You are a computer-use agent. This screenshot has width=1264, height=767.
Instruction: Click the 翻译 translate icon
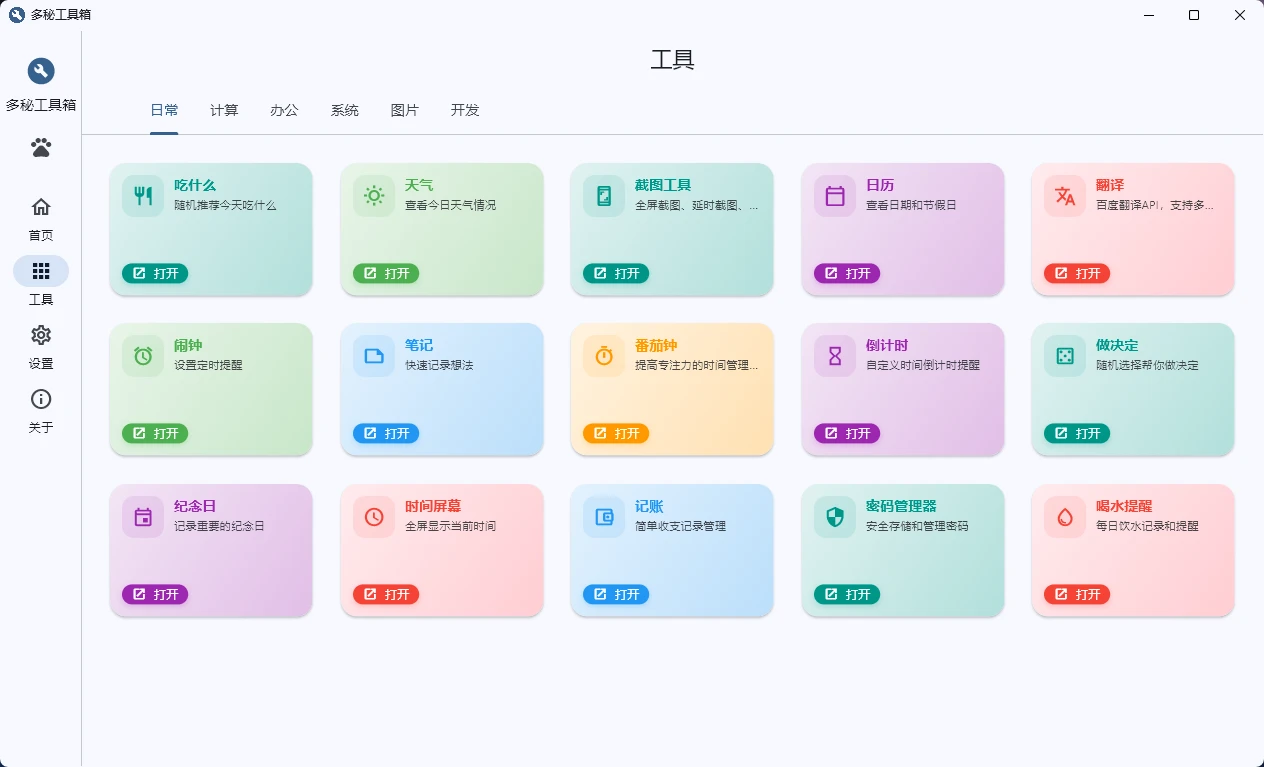pos(1064,195)
